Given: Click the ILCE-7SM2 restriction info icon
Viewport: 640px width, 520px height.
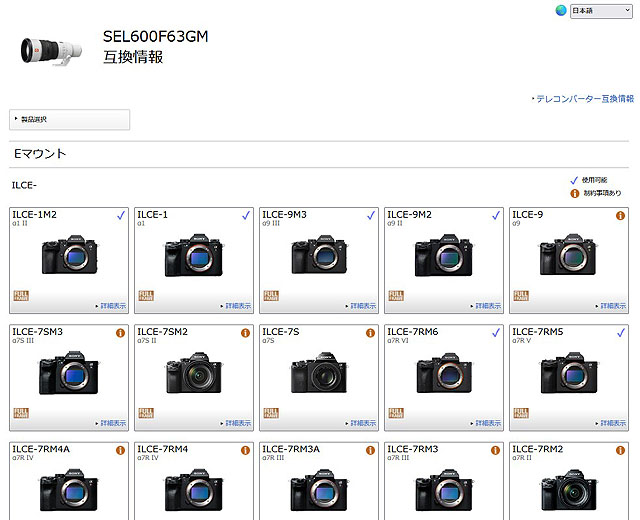Looking at the screenshot, I should click(245, 333).
